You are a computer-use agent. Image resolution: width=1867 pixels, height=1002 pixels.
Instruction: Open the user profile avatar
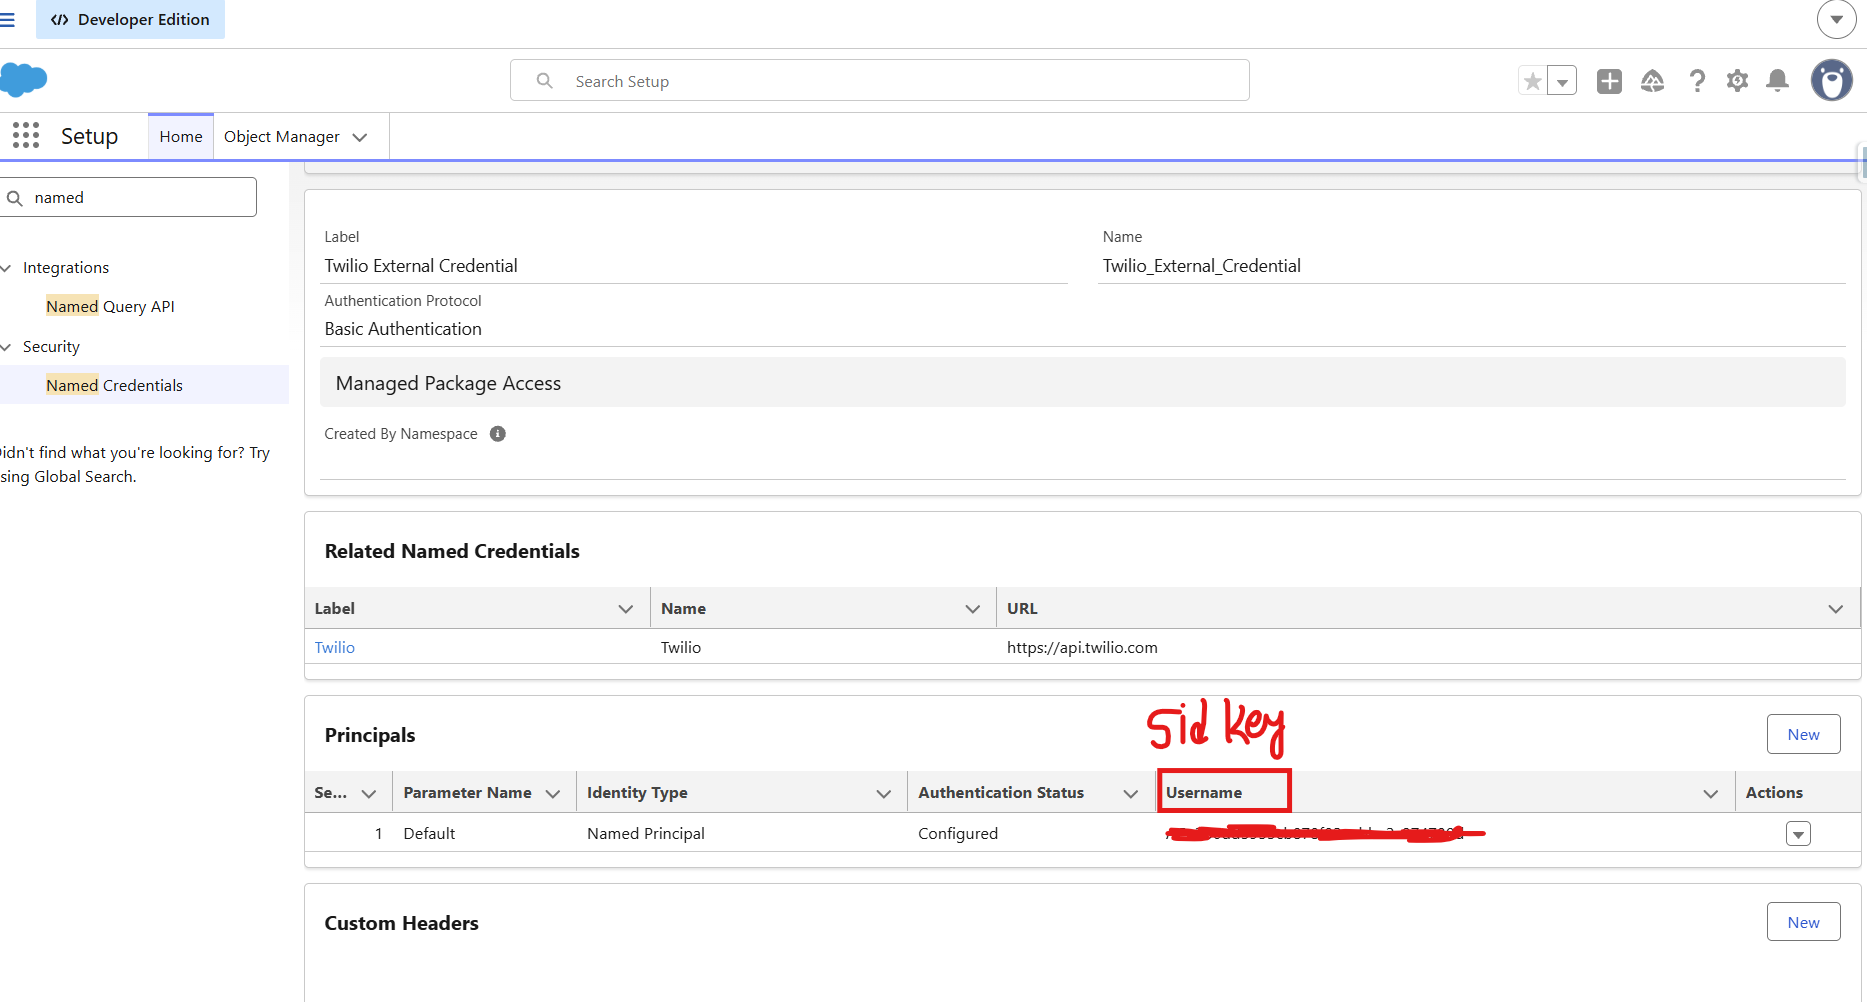[x=1831, y=80]
